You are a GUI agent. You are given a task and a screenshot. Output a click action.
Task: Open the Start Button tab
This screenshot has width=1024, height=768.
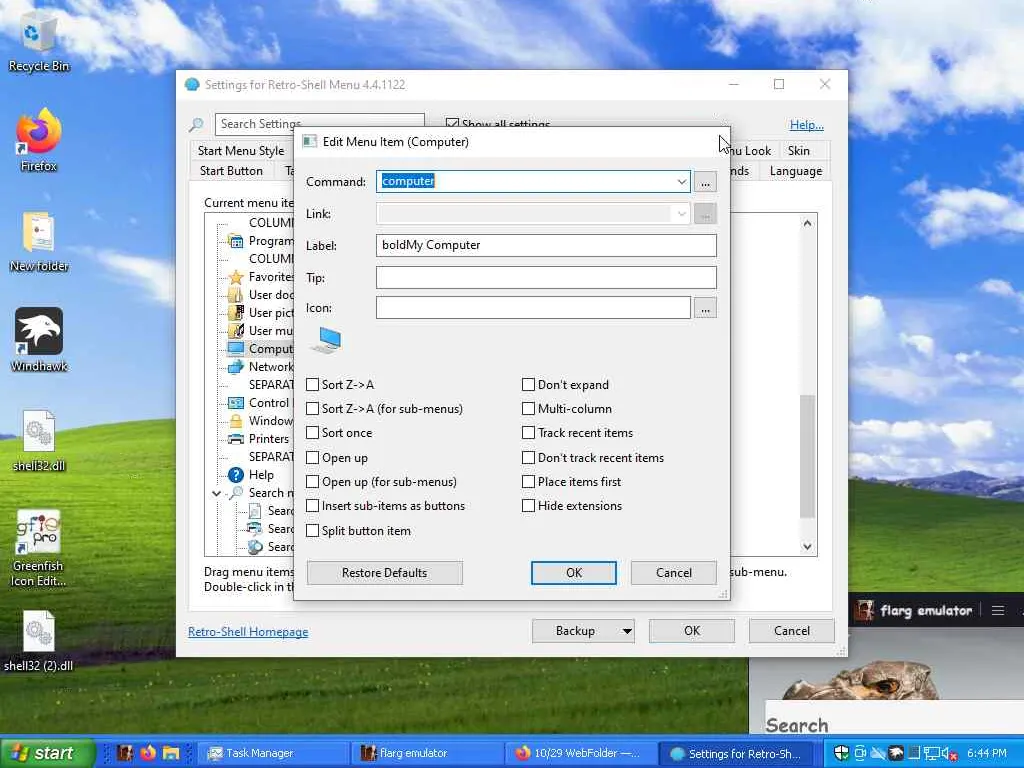pyautogui.click(x=231, y=171)
